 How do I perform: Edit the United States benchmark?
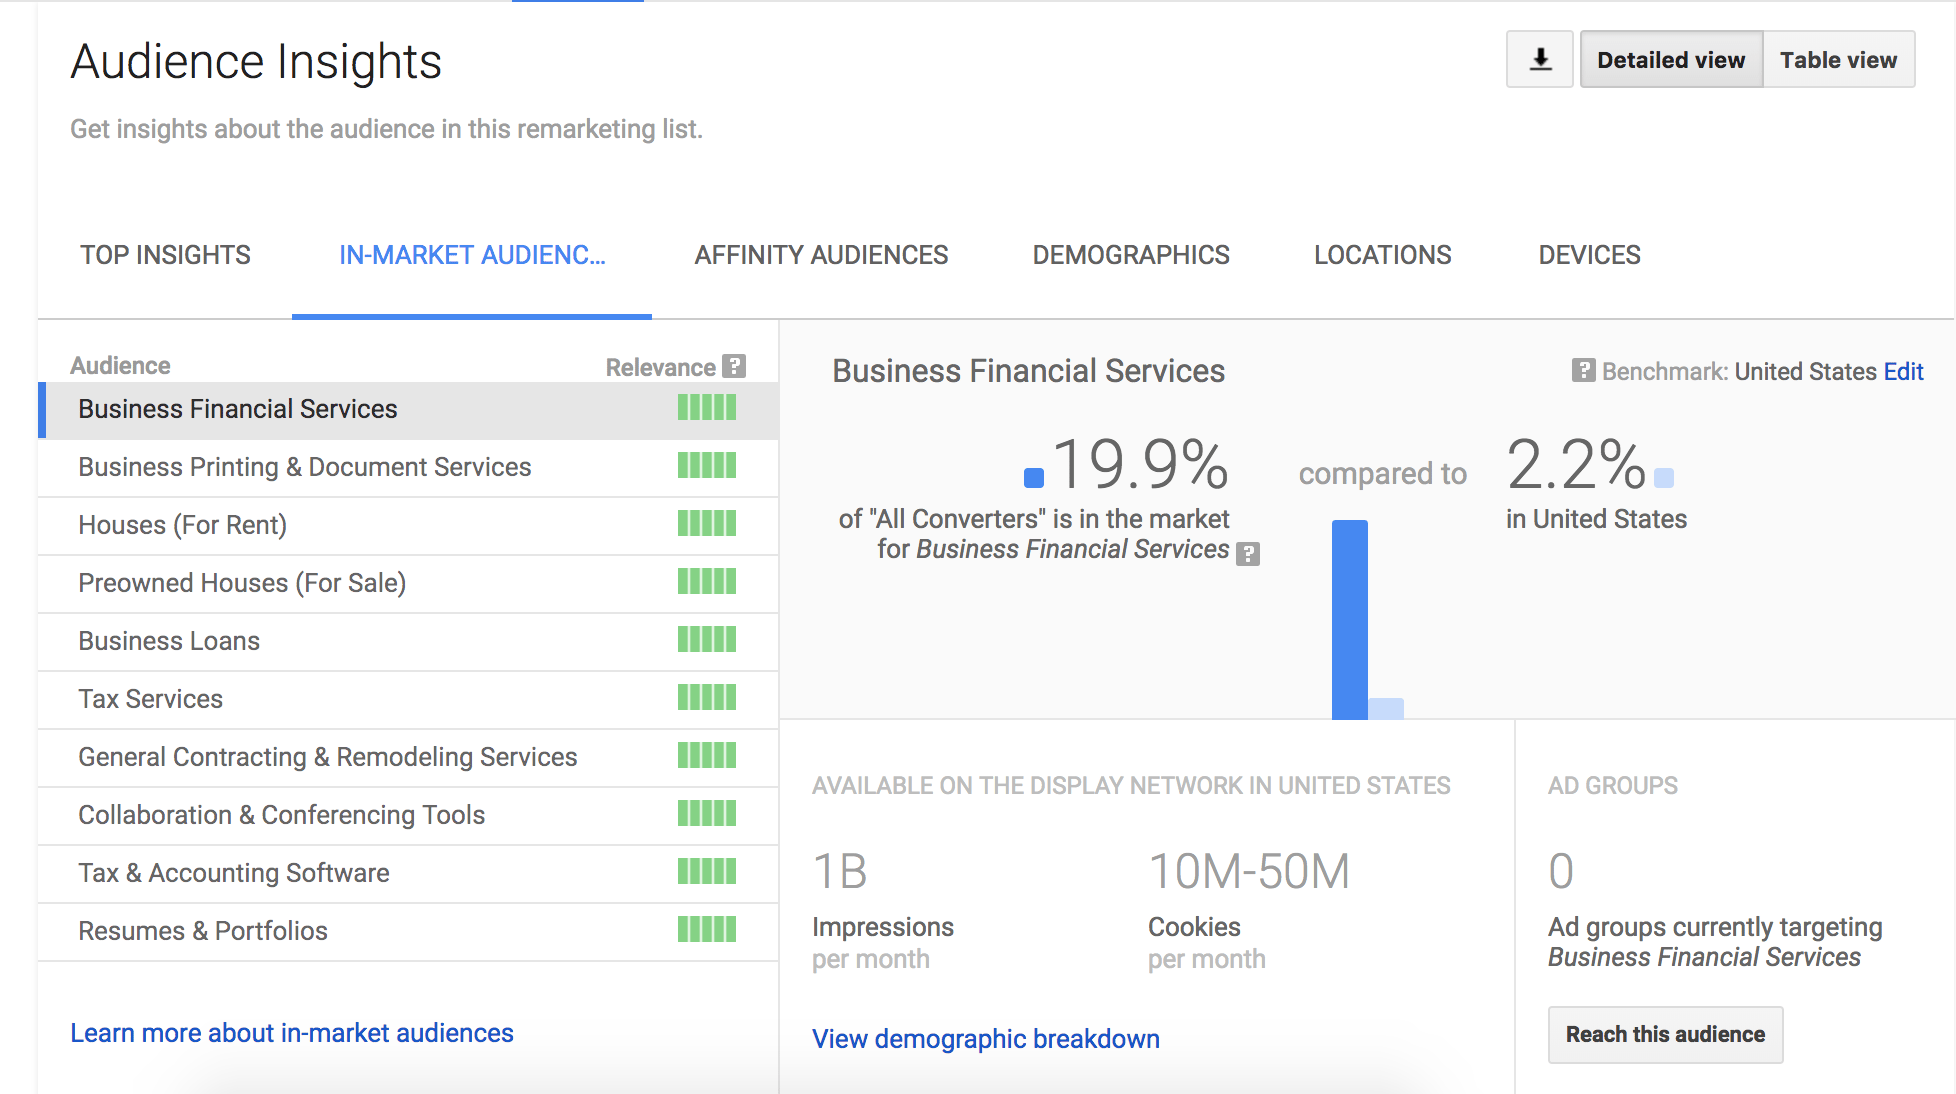(1903, 372)
